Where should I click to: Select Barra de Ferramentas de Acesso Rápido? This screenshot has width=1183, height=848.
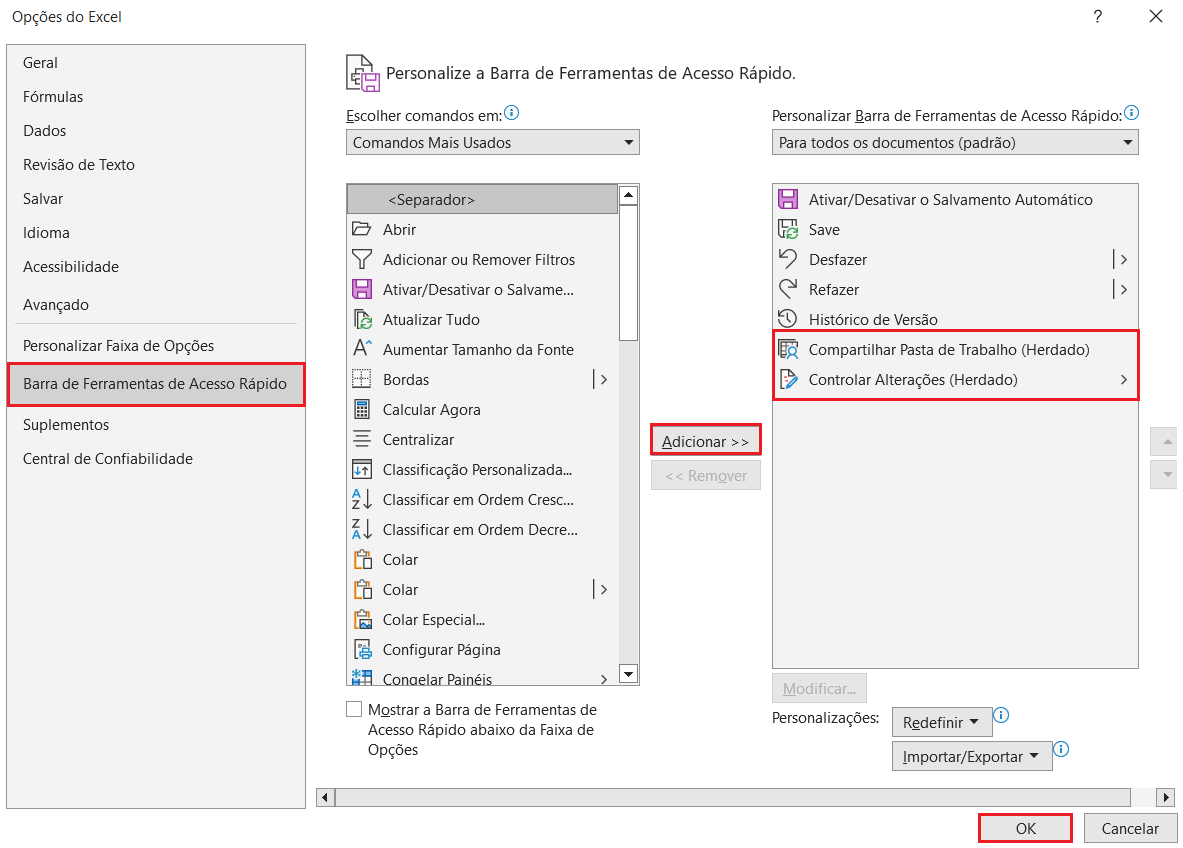point(156,384)
